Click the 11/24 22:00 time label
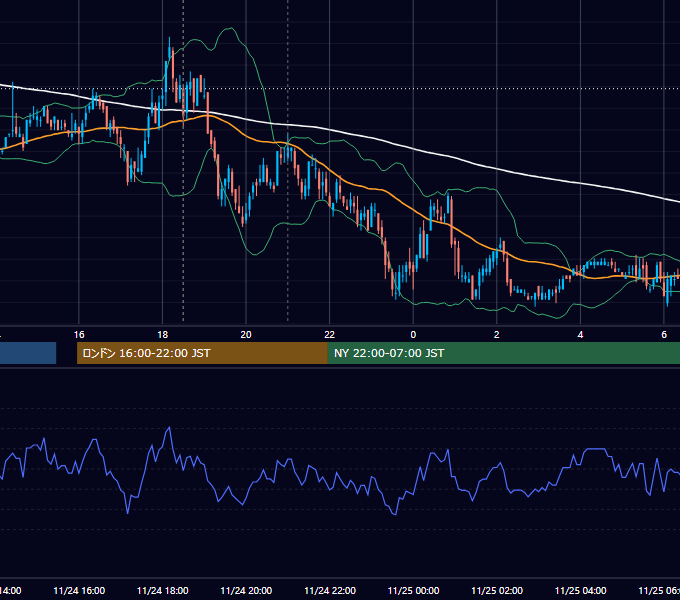This screenshot has height=600, width=680. click(330, 590)
